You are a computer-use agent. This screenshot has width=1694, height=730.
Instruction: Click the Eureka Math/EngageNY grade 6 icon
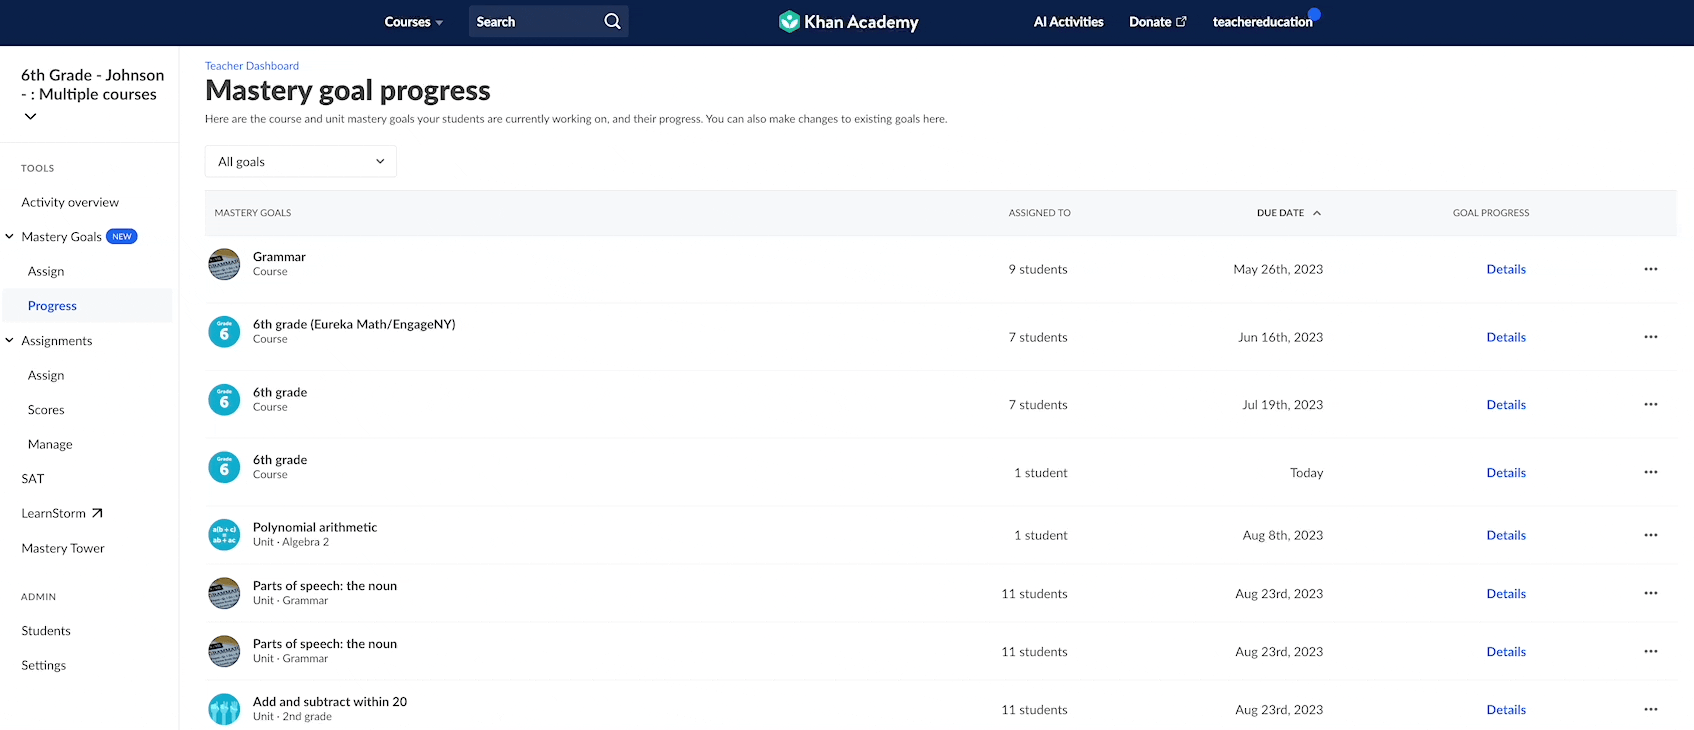pos(224,332)
